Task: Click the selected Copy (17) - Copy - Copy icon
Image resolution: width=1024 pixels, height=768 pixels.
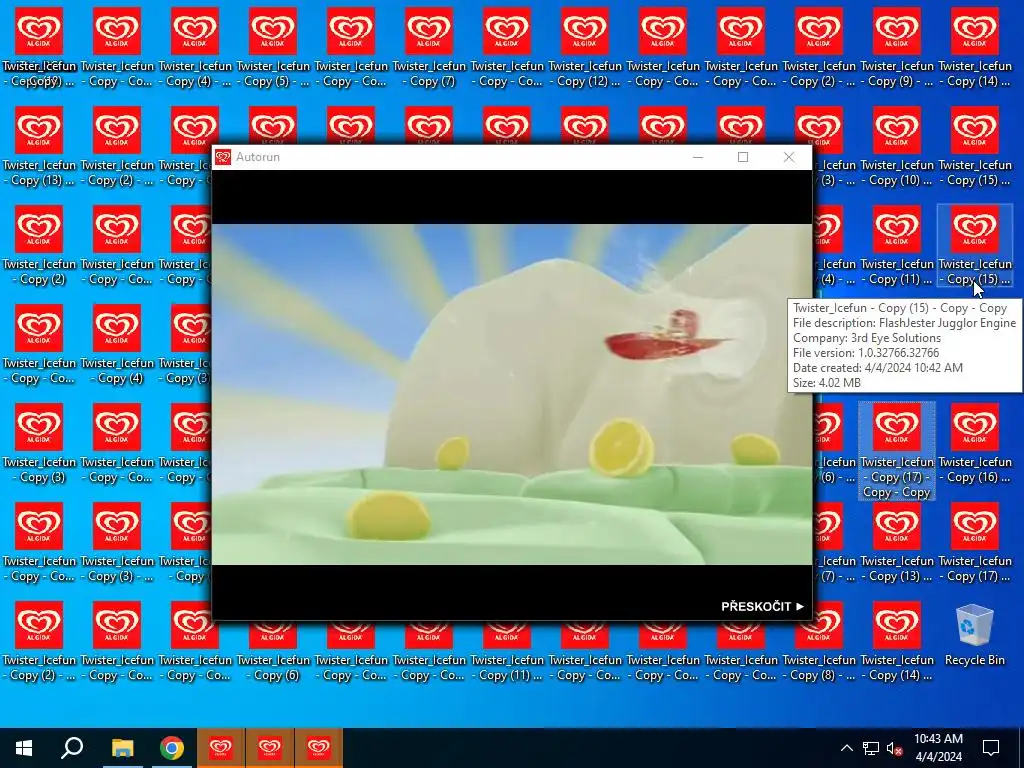Action: (x=897, y=451)
